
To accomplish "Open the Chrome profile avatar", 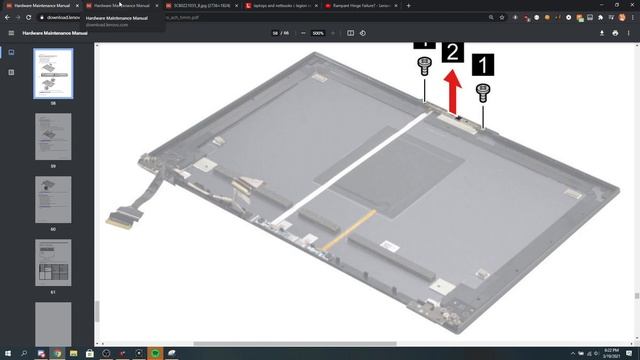I will 622,18.
